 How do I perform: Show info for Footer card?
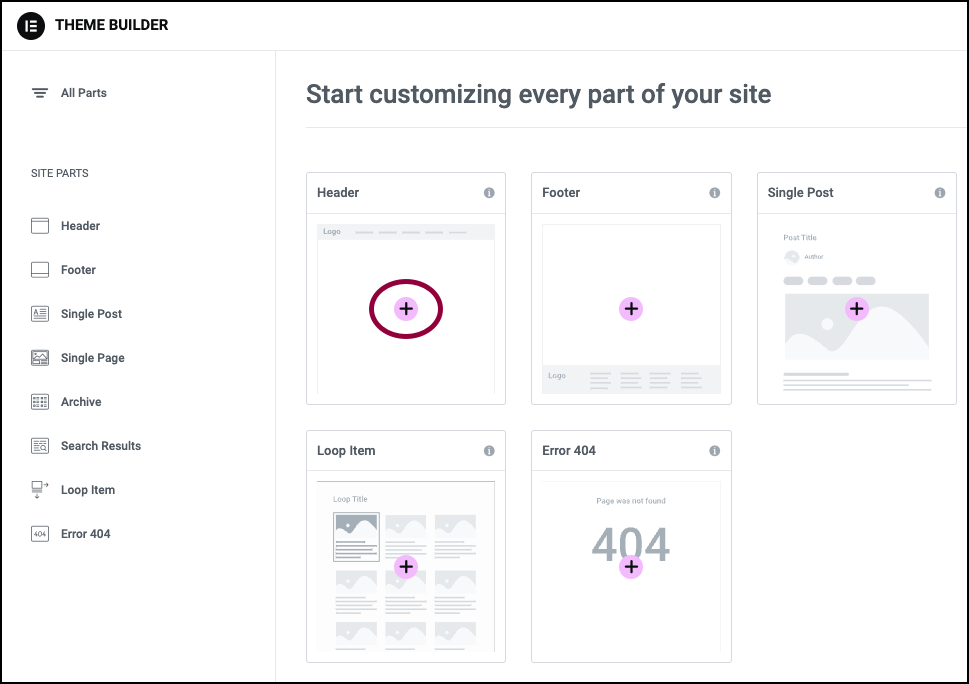point(714,193)
